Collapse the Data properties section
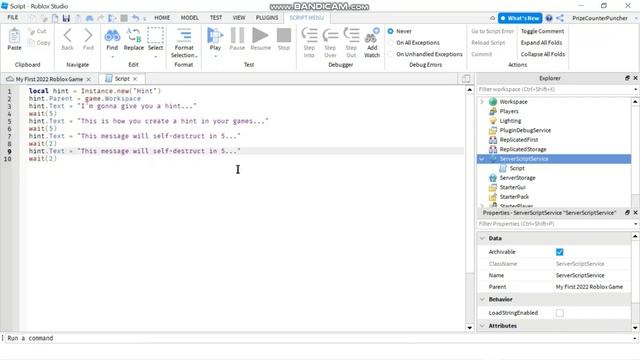The width and height of the screenshot is (640, 360). (482, 238)
